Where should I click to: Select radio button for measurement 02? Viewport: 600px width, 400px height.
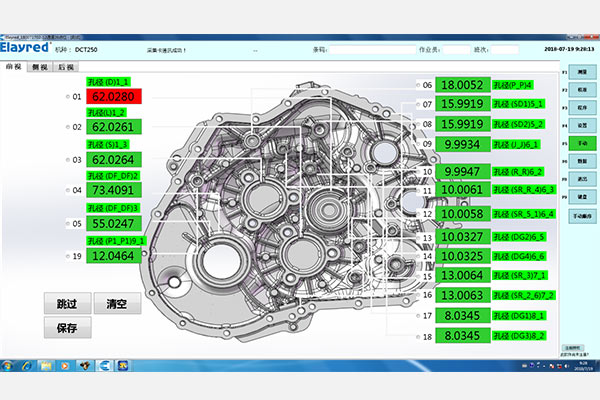coord(68,127)
